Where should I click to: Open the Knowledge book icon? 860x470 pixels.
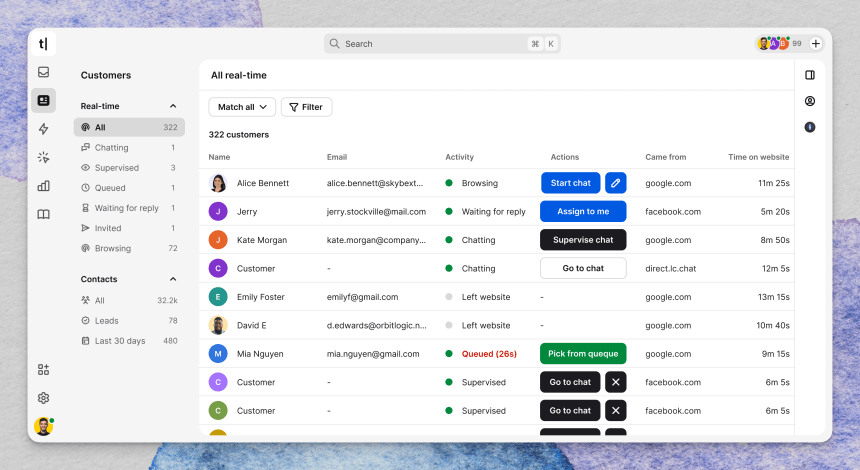43,214
